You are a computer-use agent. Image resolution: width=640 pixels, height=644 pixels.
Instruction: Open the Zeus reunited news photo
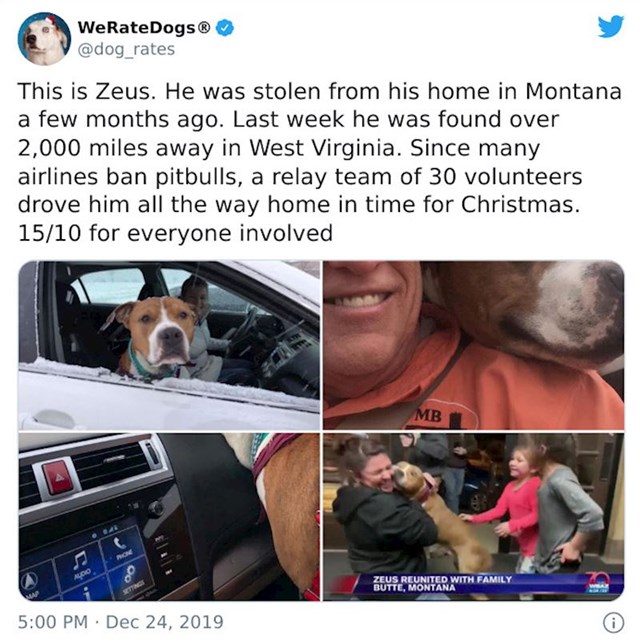click(x=473, y=517)
